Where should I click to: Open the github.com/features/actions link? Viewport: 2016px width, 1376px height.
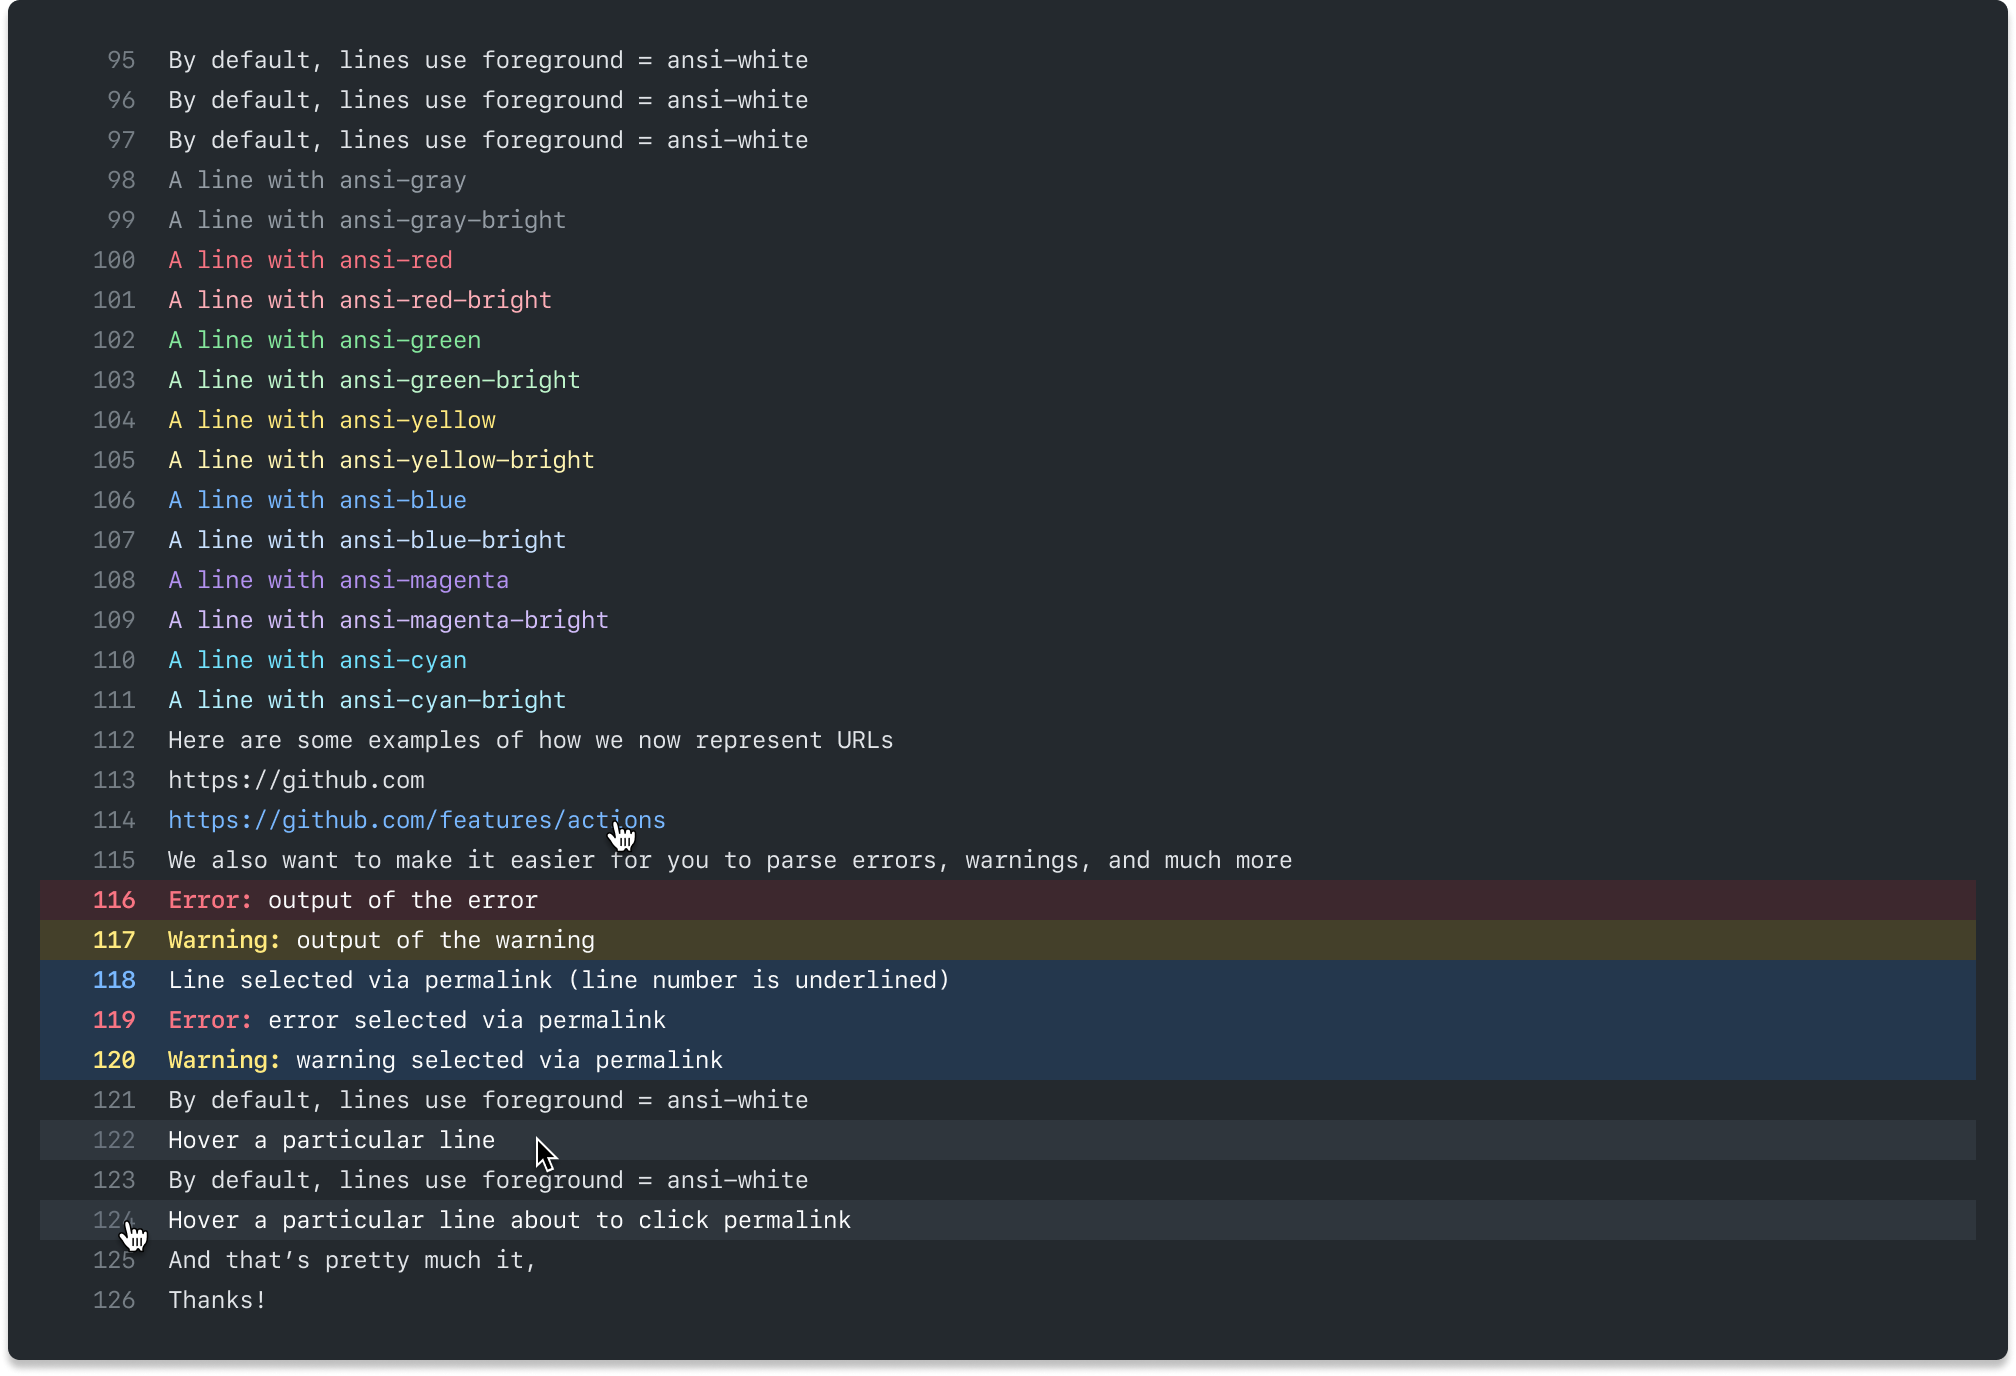[416, 820]
